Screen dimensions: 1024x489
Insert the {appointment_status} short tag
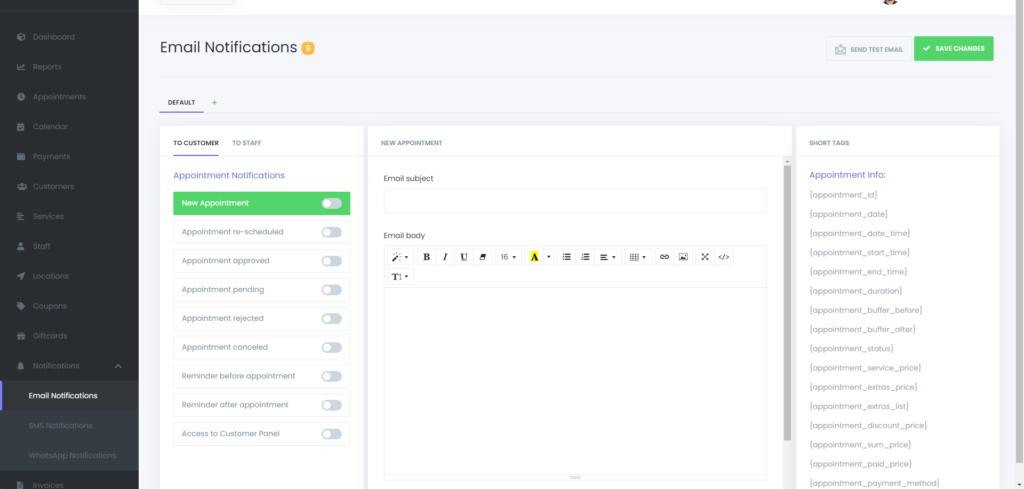pos(852,349)
